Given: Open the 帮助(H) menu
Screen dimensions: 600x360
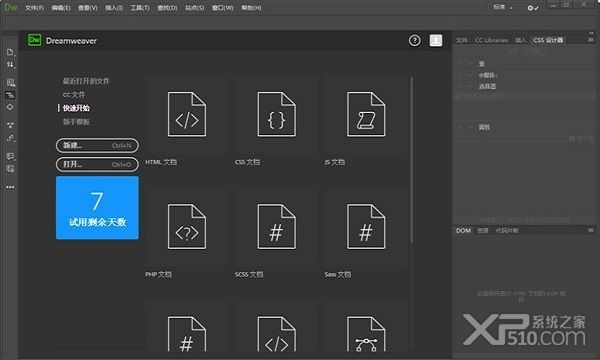Looking at the screenshot, I should pyautogui.click(x=251, y=8).
